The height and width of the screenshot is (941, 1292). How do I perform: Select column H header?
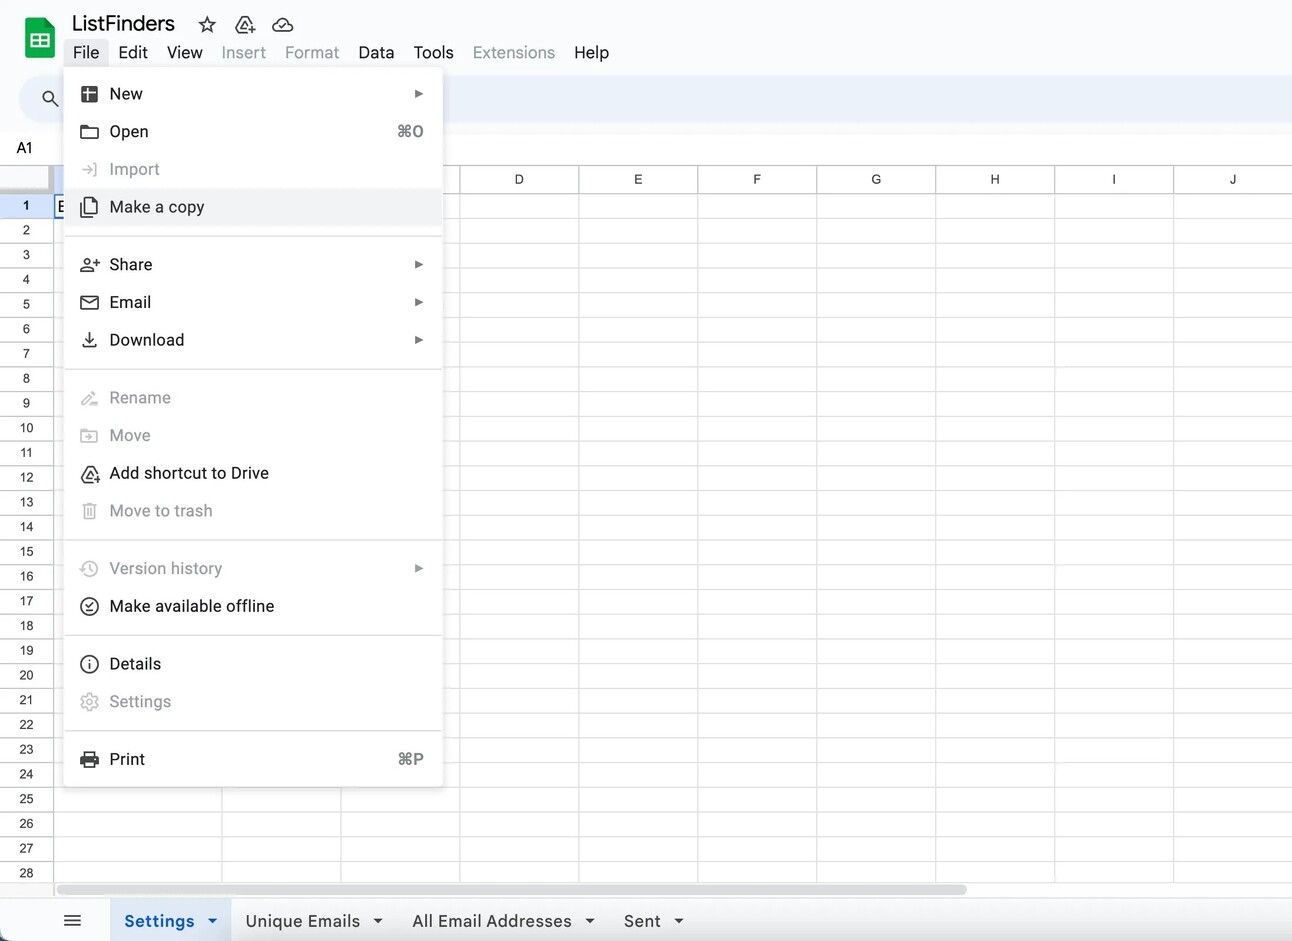[x=995, y=180]
